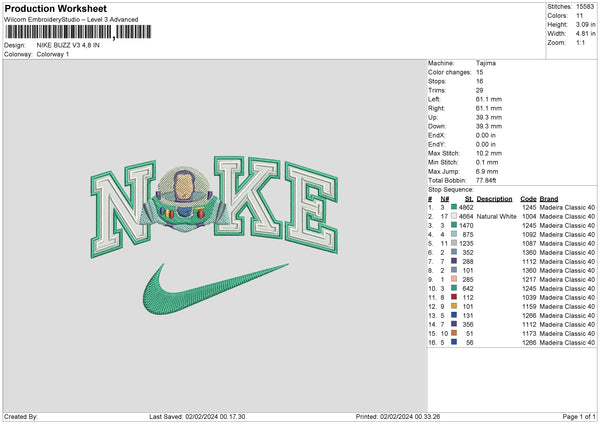Screen dimensions: 600x424
Task: Click the purple swatch beside 356 stitches
Action: (x=454, y=324)
